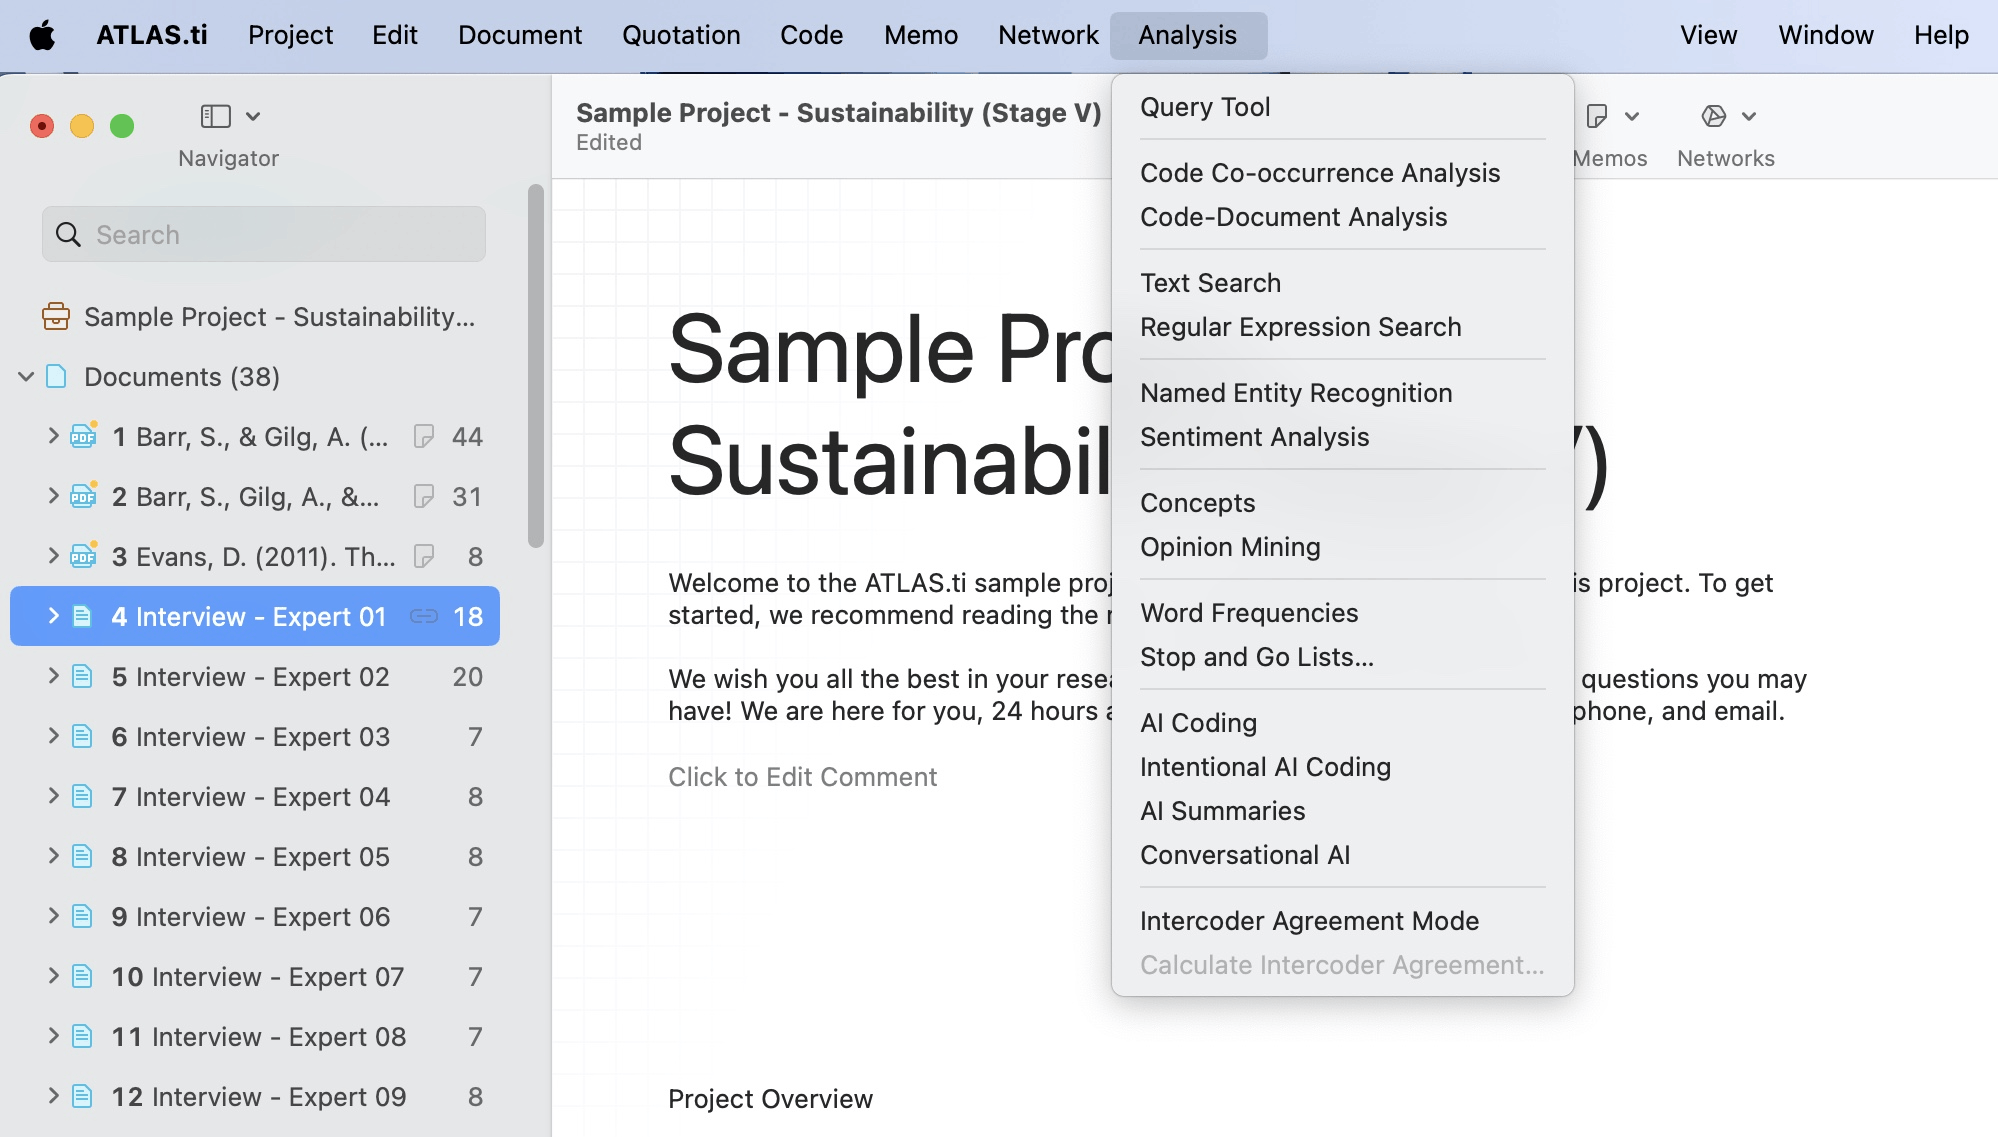This screenshot has height=1137, width=1998.
Task: Click document icon of Interview Expert 08
Action: pos(83,1036)
